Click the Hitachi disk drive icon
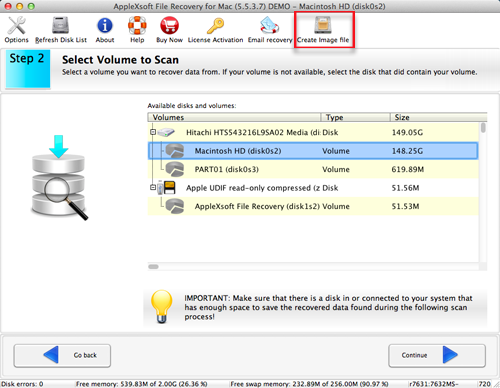Viewport: 500px width, 388px height. coord(166,132)
